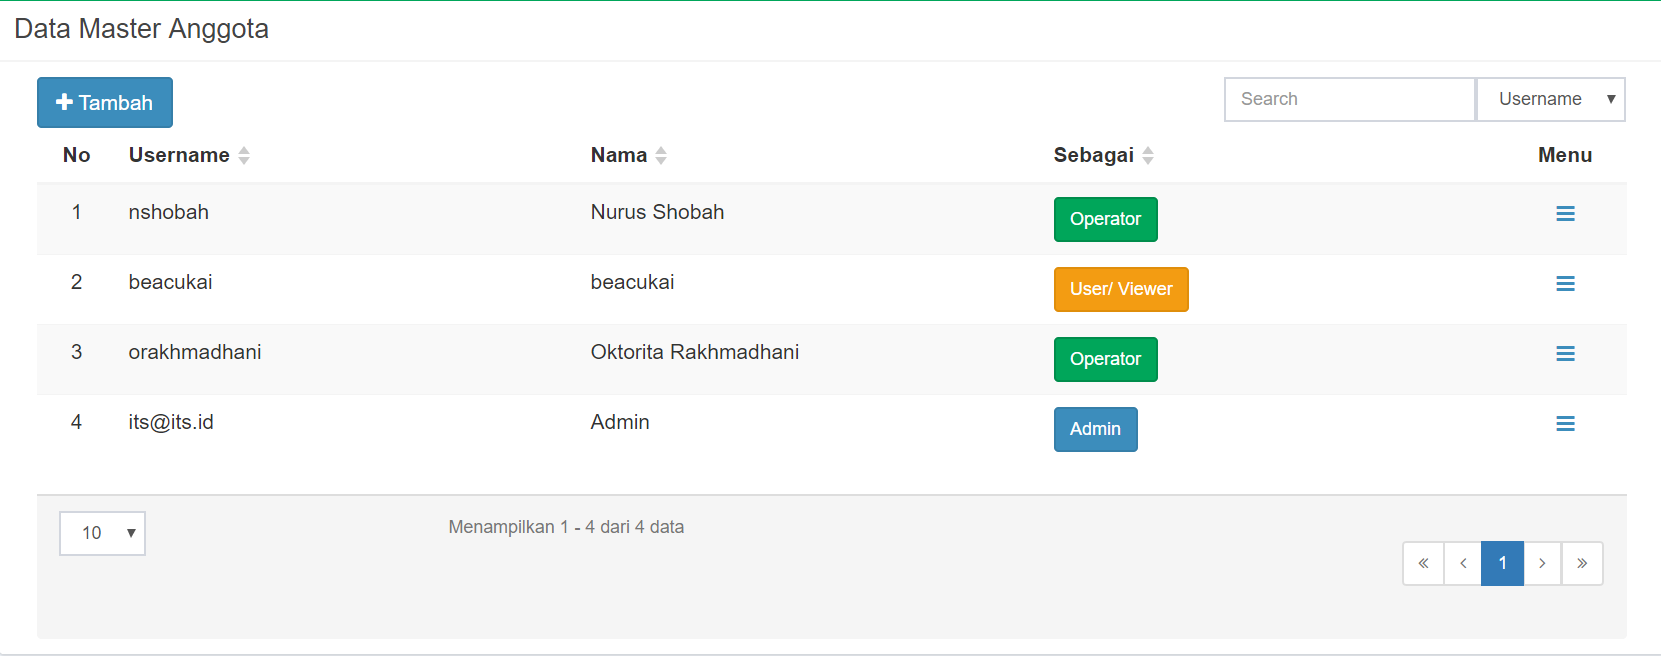The width and height of the screenshot is (1661, 656).
Task: Click the Tambah add button
Action: (105, 103)
